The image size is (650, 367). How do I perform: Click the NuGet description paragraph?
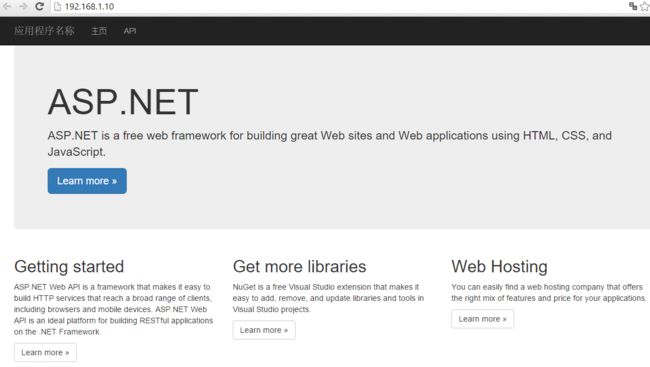click(328, 298)
